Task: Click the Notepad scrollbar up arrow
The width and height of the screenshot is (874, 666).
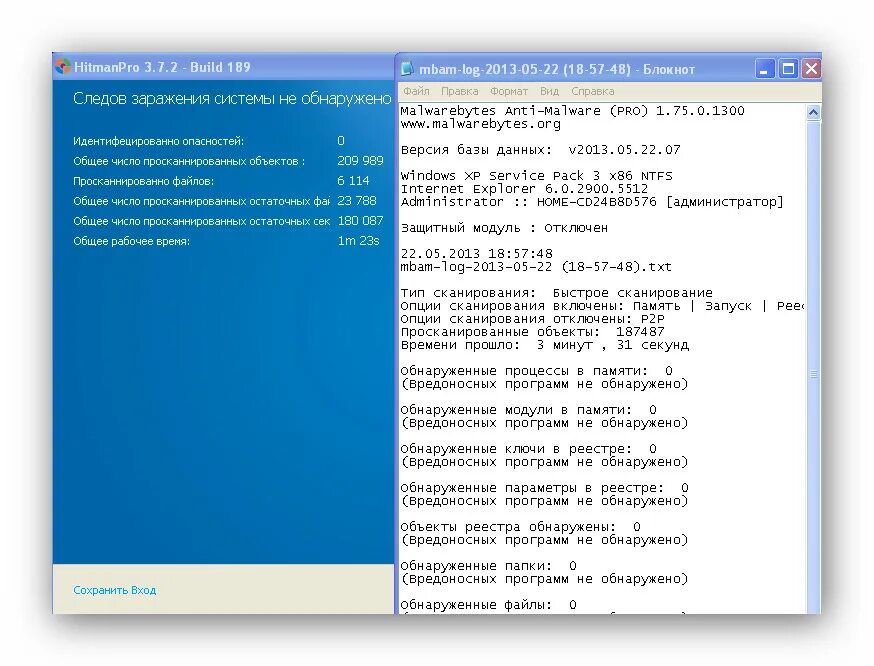Action: (x=813, y=113)
